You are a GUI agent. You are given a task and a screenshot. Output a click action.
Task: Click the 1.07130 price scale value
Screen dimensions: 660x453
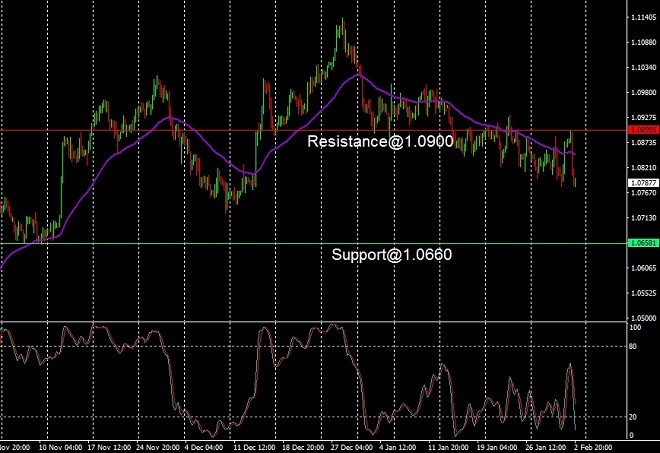coord(644,218)
